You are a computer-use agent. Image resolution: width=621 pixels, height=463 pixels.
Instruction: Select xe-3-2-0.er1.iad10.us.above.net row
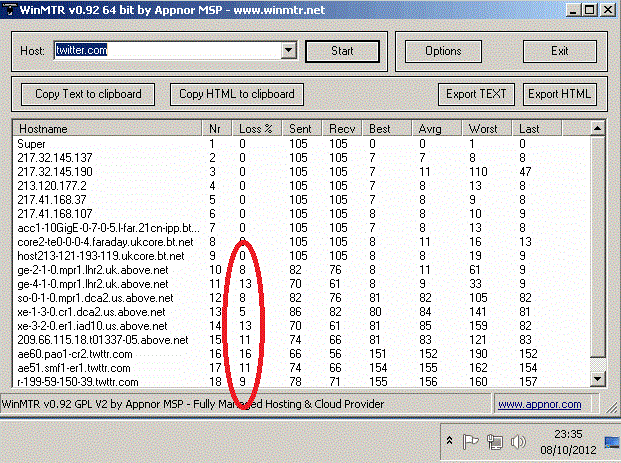coord(301,326)
